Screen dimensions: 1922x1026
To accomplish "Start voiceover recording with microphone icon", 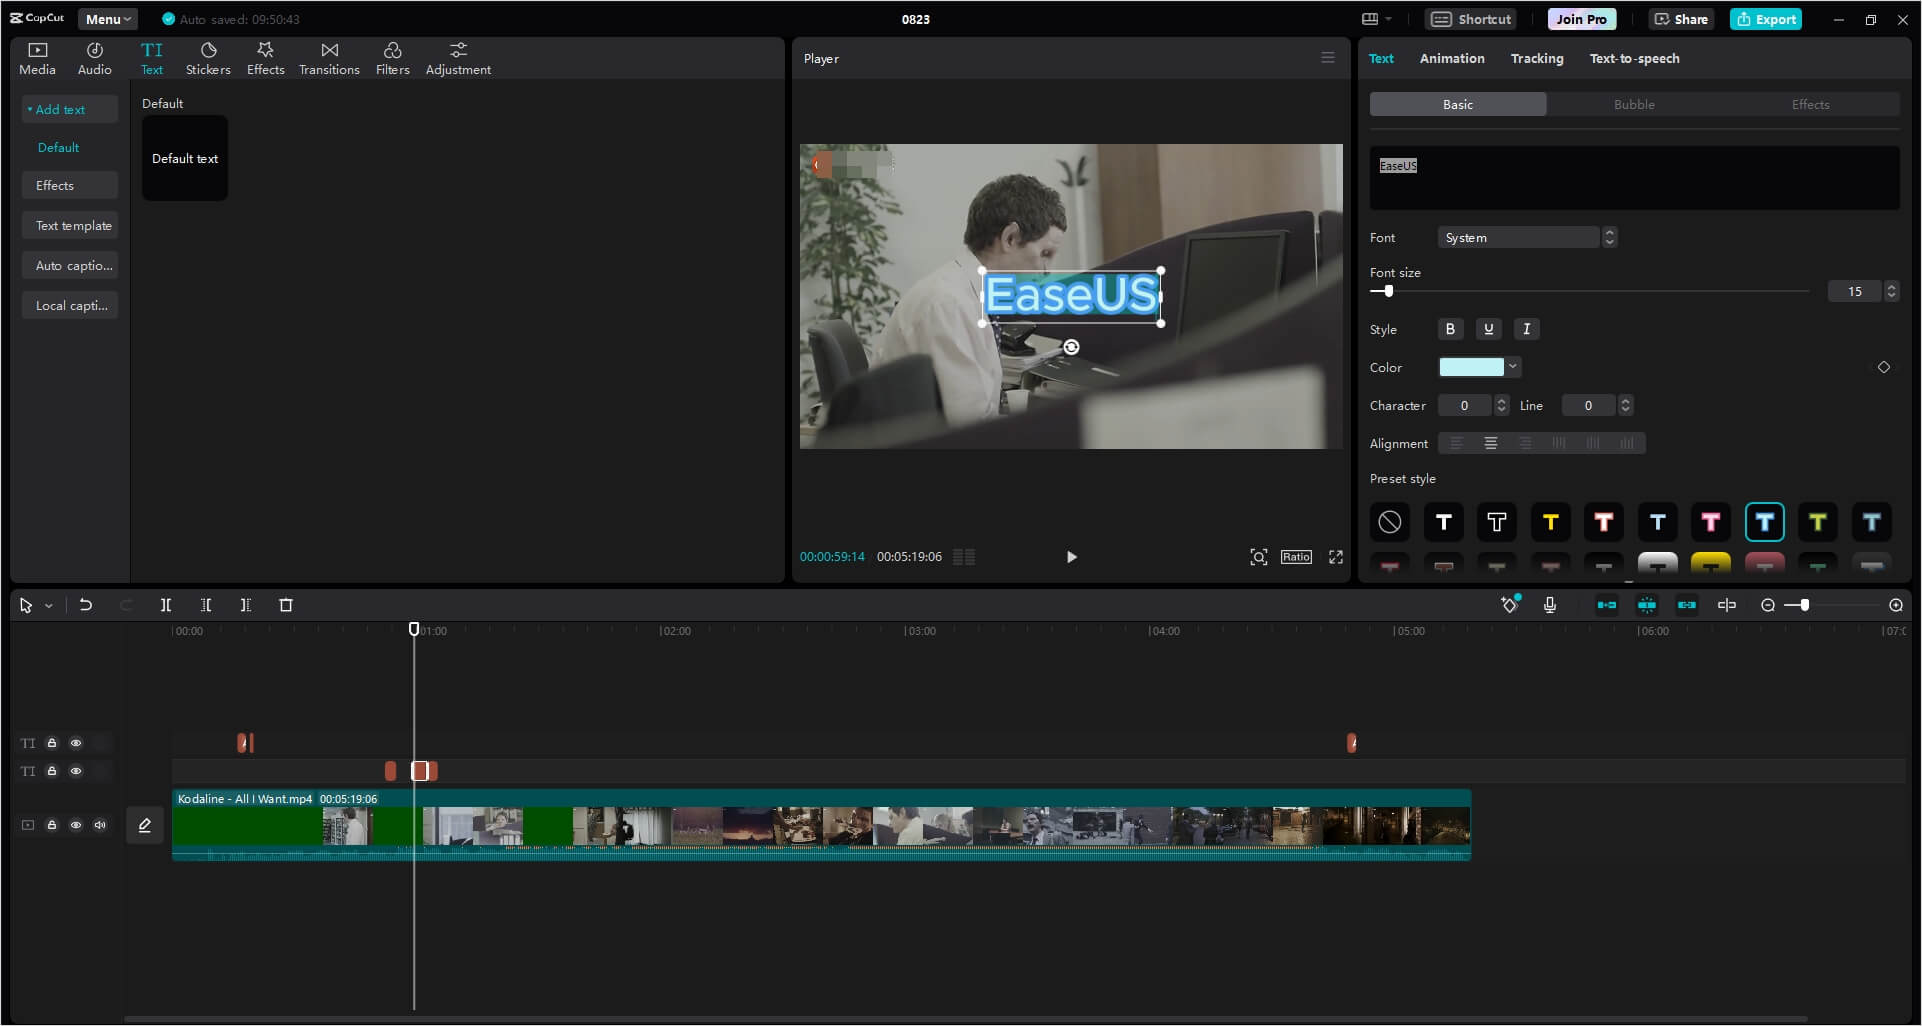I will pos(1549,605).
